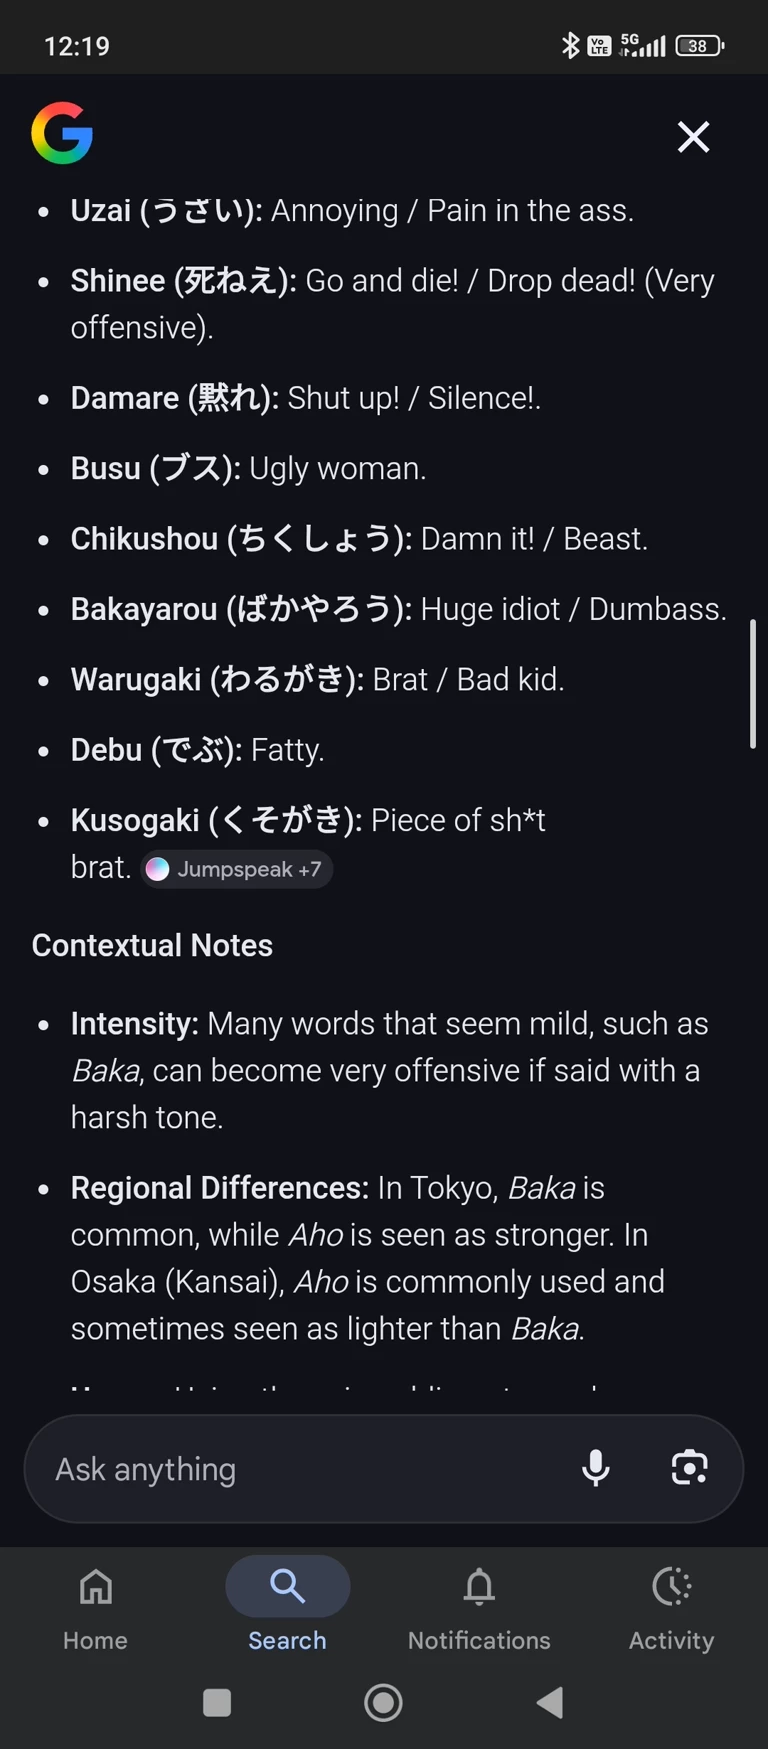Open Google Lens camera search

pyautogui.click(x=689, y=1468)
